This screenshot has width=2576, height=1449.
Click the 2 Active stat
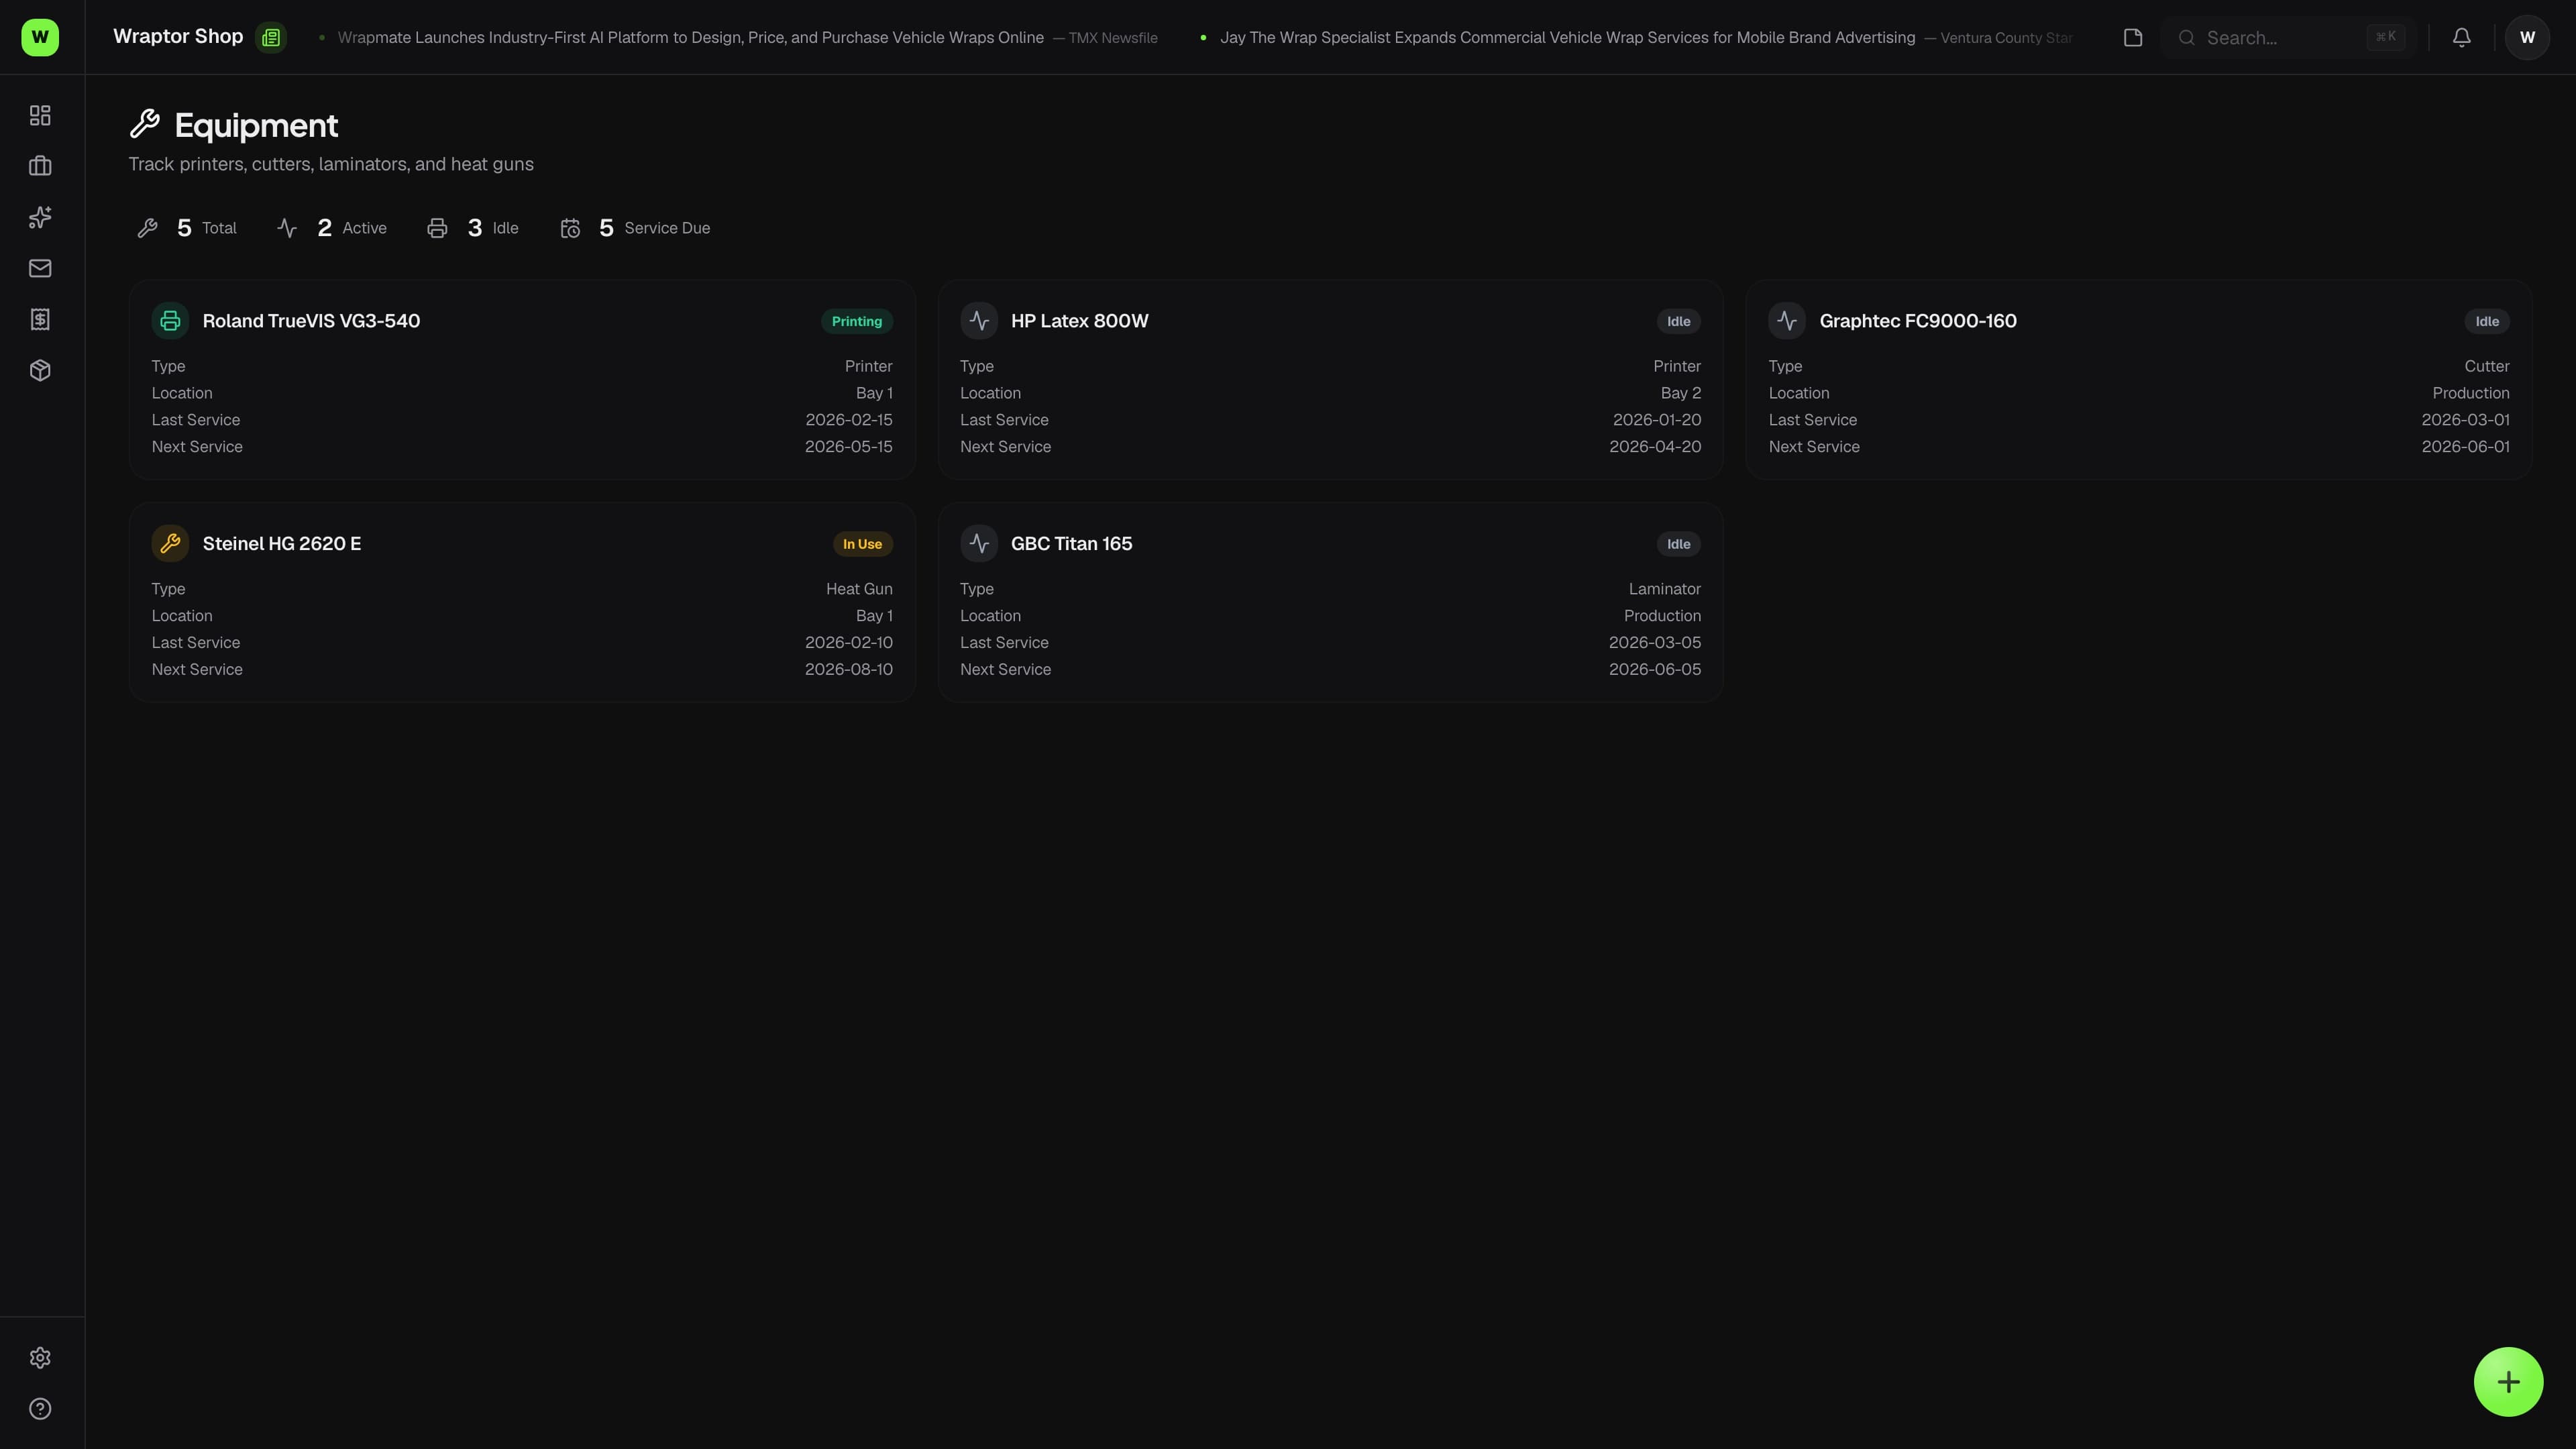(x=332, y=228)
